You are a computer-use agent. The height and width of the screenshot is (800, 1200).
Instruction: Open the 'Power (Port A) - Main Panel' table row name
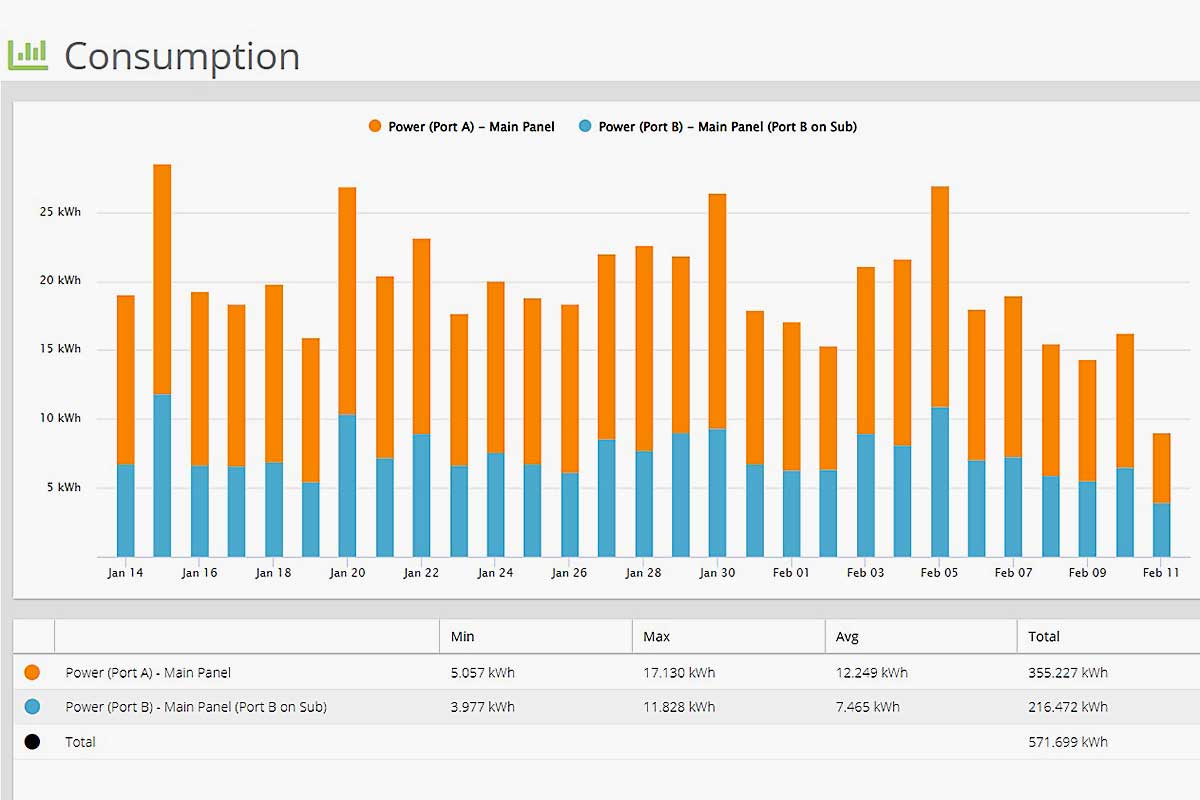tap(148, 673)
